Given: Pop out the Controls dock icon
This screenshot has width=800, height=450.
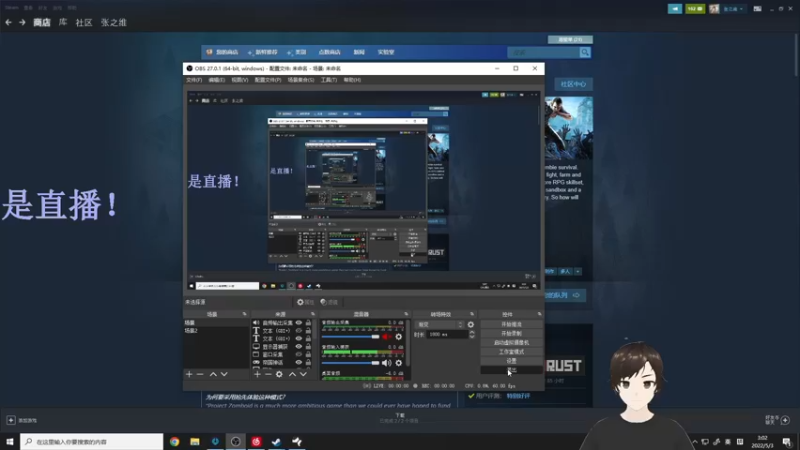Looking at the screenshot, I should (539, 314).
